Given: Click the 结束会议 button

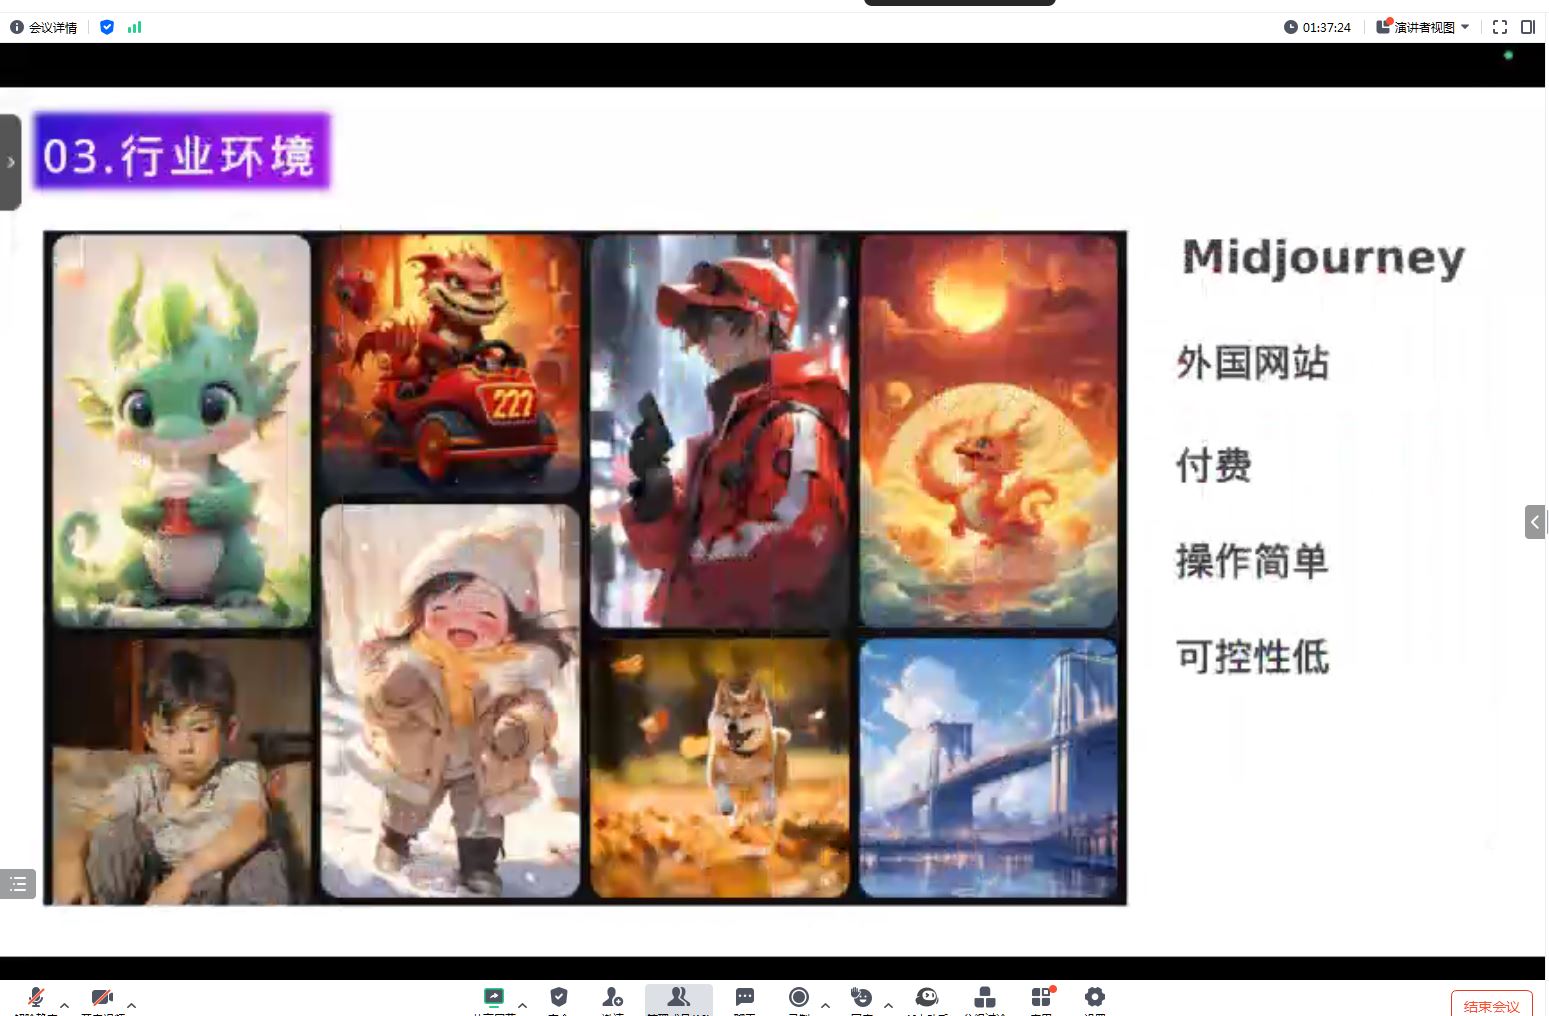Looking at the screenshot, I should pos(1491,1005).
